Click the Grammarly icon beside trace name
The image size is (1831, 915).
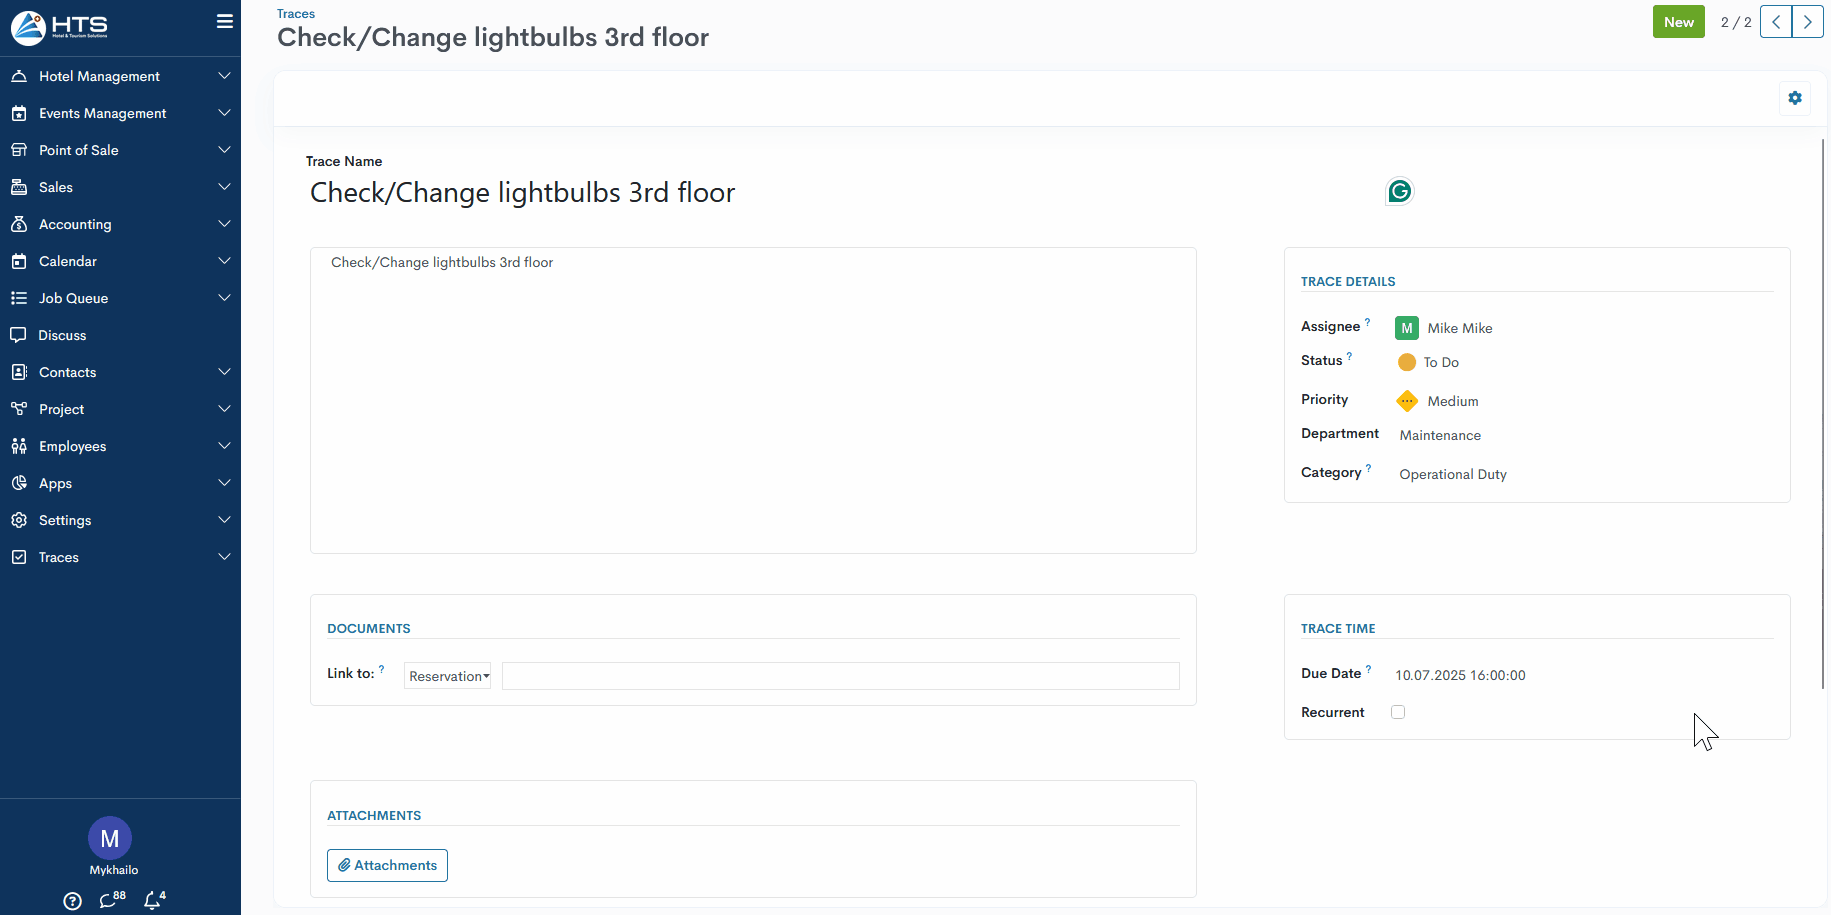pyautogui.click(x=1399, y=191)
